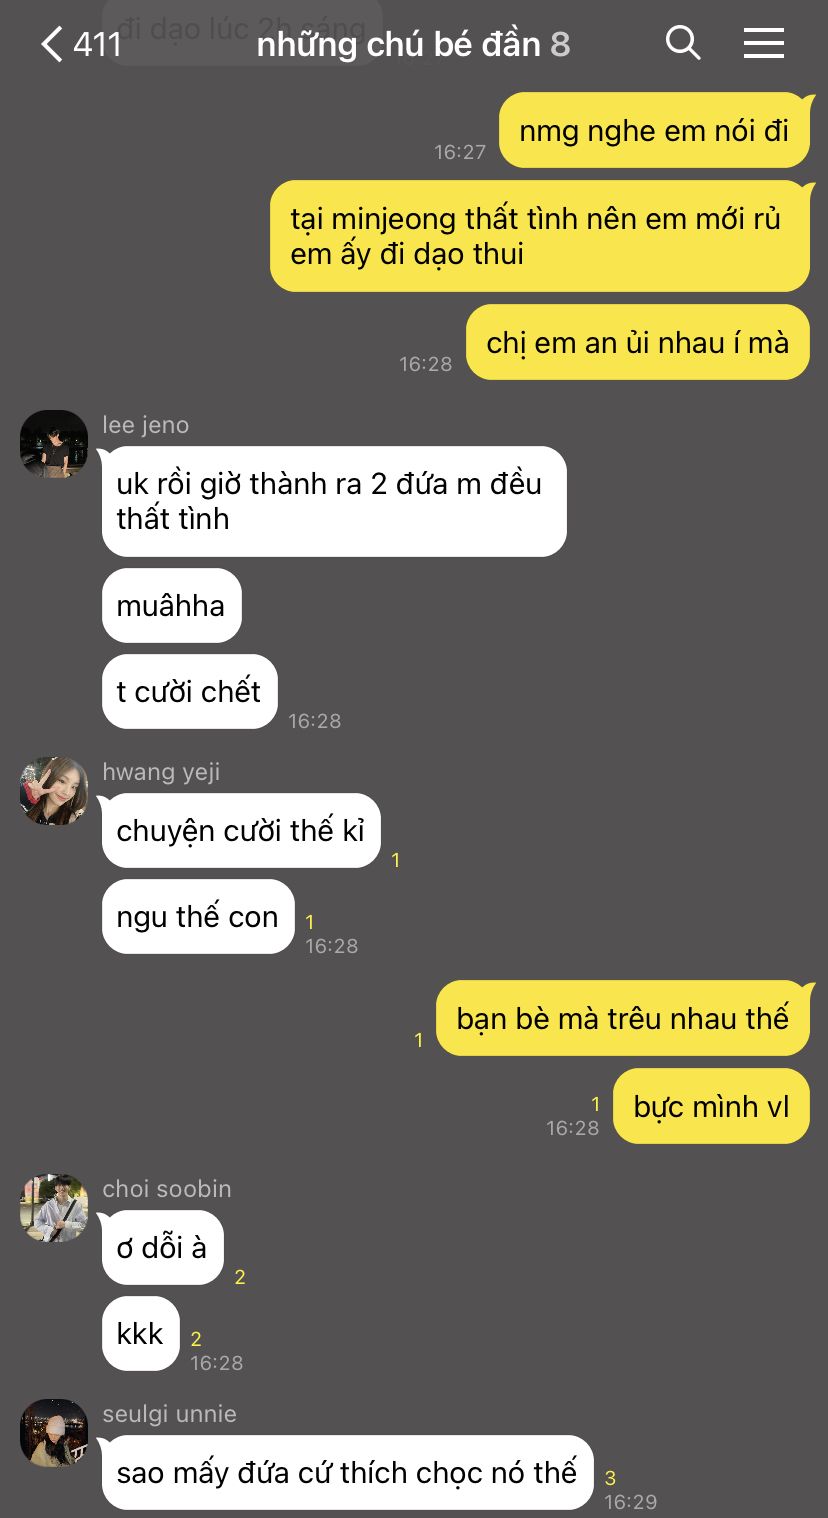The height and width of the screenshot is (1518, 828).
Task: Tap the bubble "muâhha" from lee jeno
Action: [x=172, y=606]
